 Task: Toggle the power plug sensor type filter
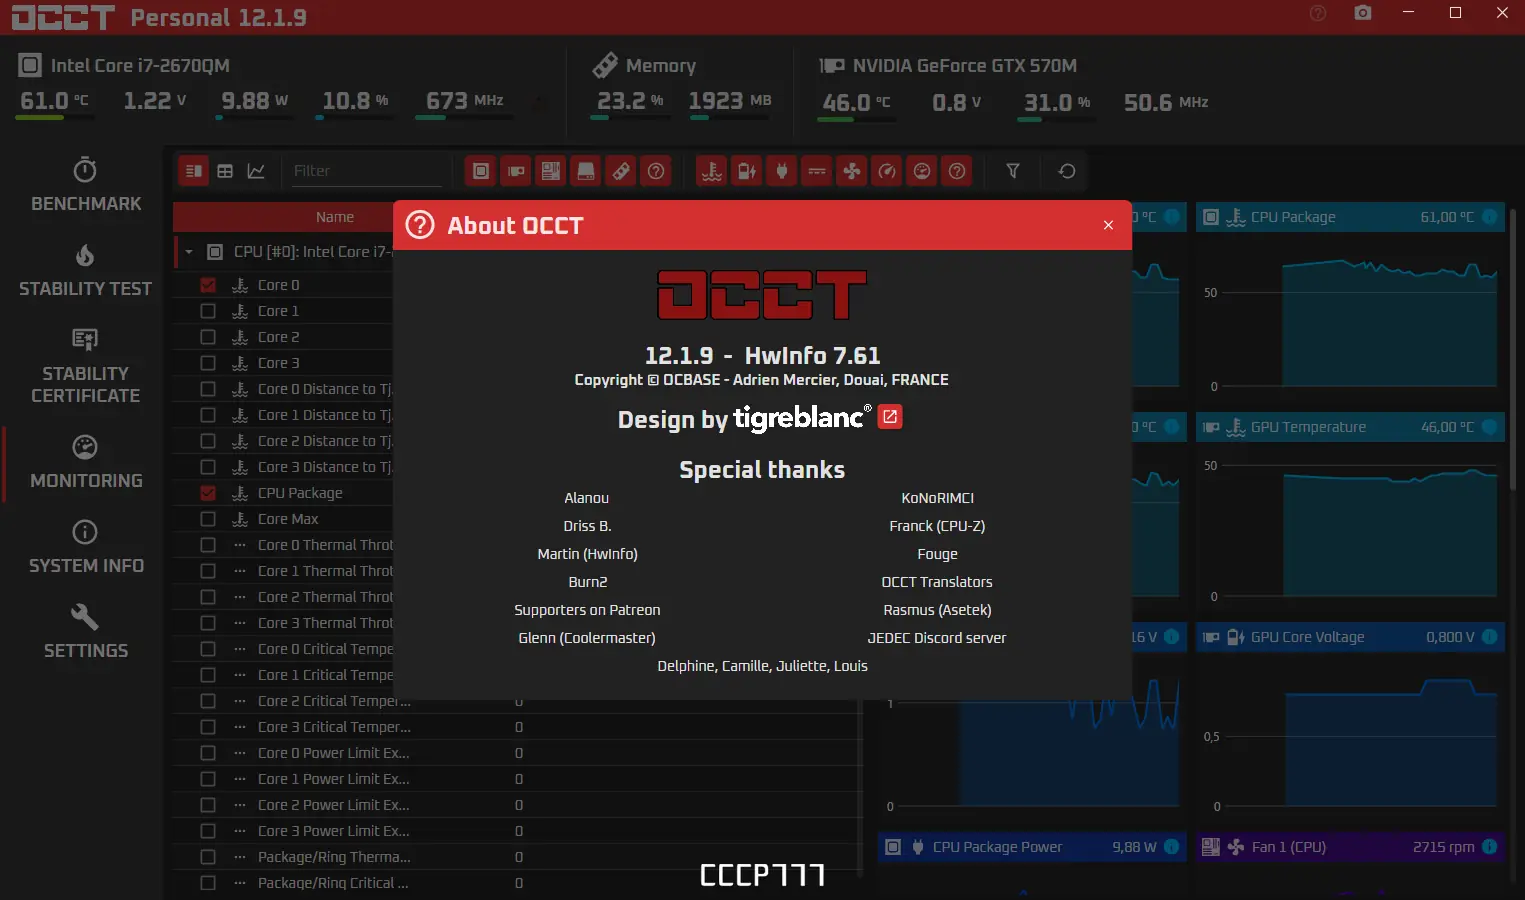(782, 171)
